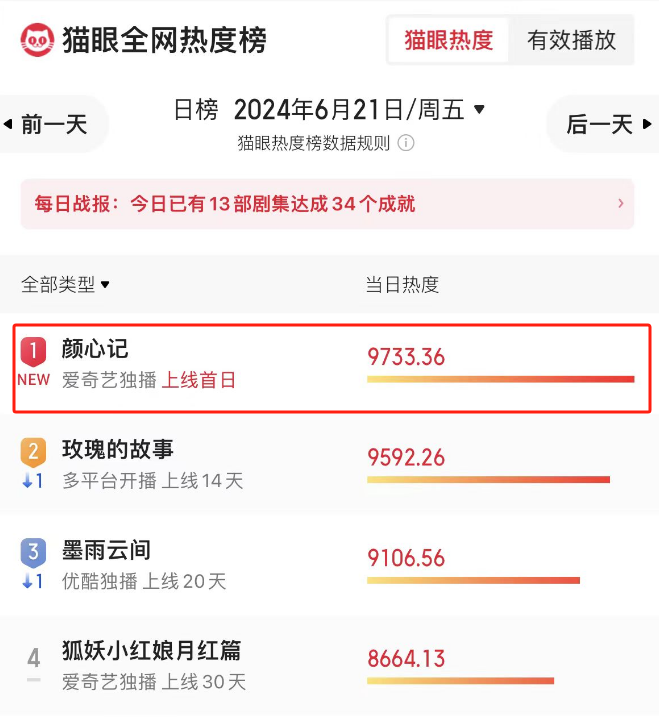Open the 每日战报 daily report banner
This screenshot has width=659, height=717.
(x=327, y=203)
